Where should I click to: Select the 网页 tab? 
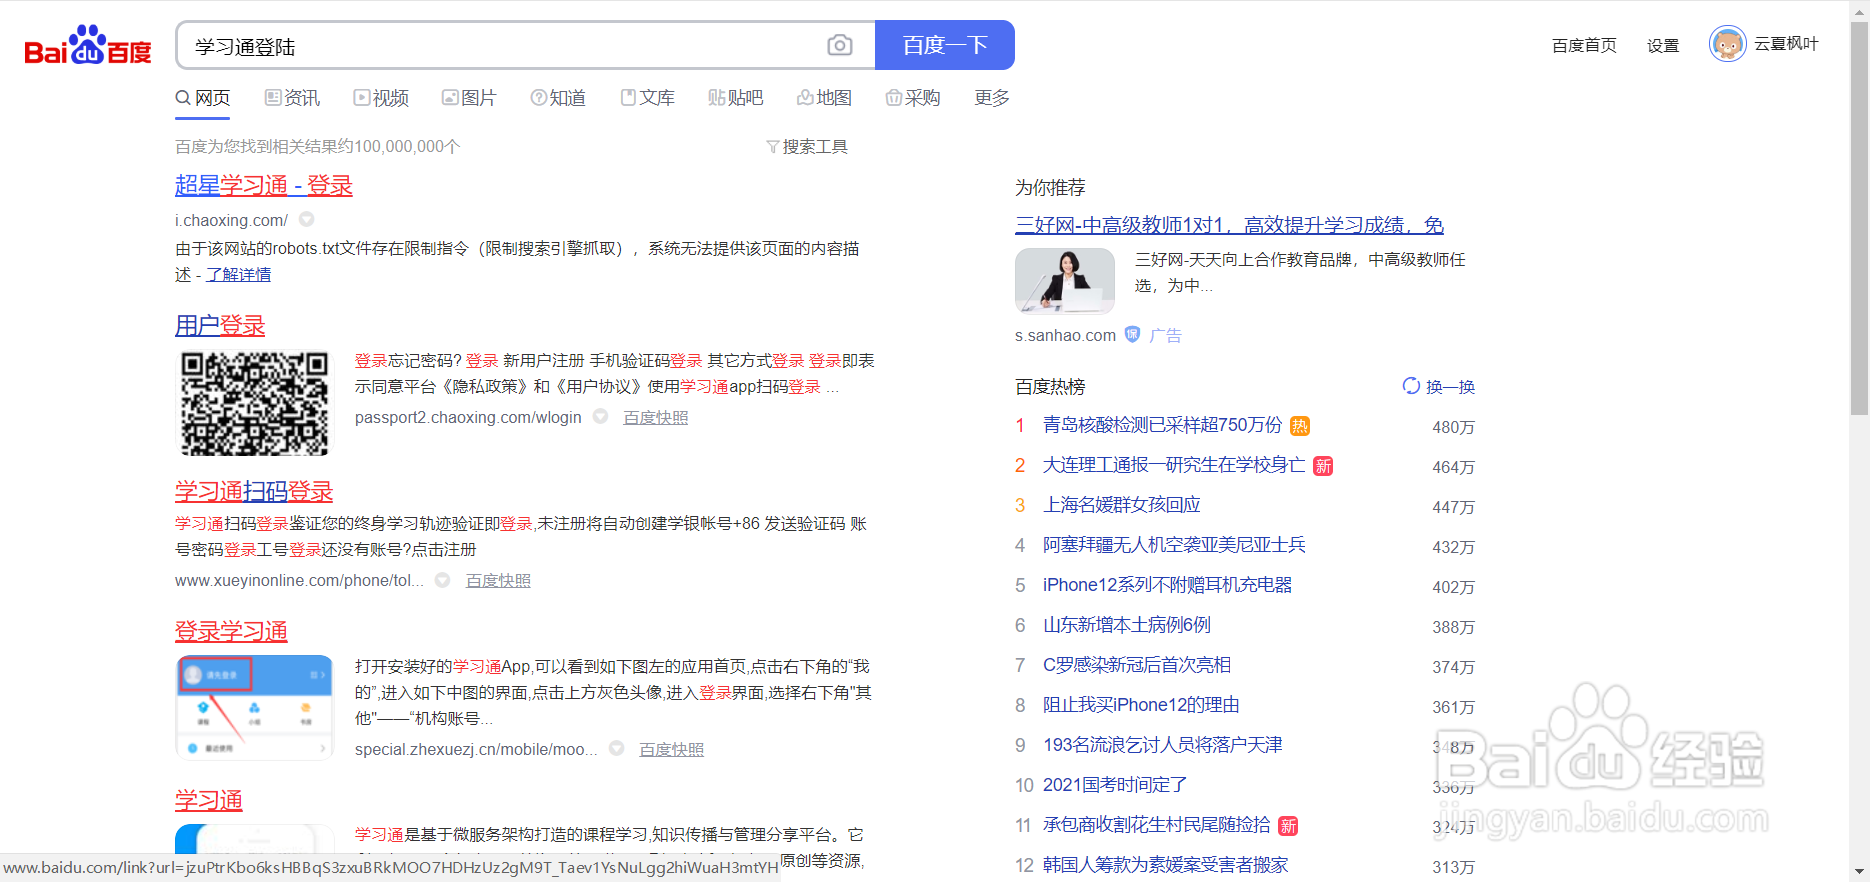203,98
